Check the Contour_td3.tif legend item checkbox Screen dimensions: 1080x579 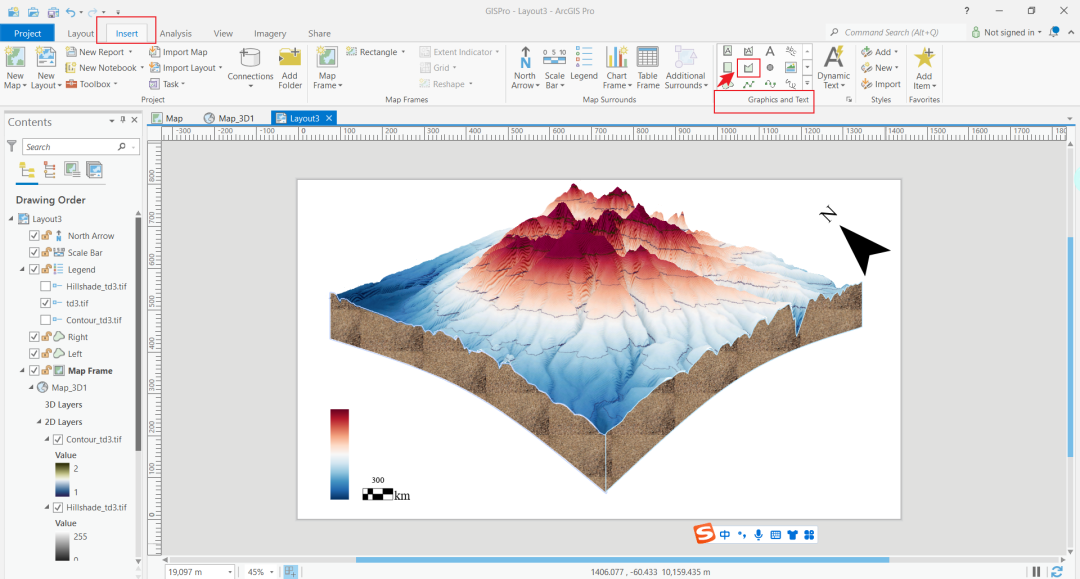click(45, 319)
